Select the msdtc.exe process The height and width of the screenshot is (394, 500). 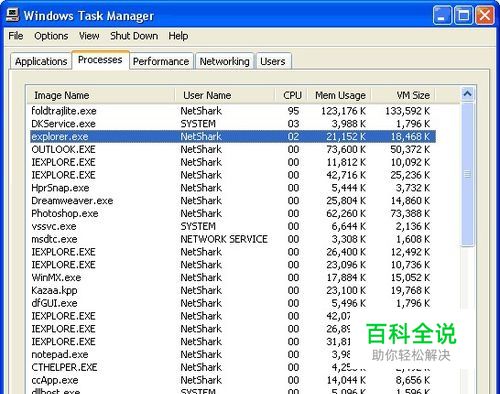[x=233, y=239]
